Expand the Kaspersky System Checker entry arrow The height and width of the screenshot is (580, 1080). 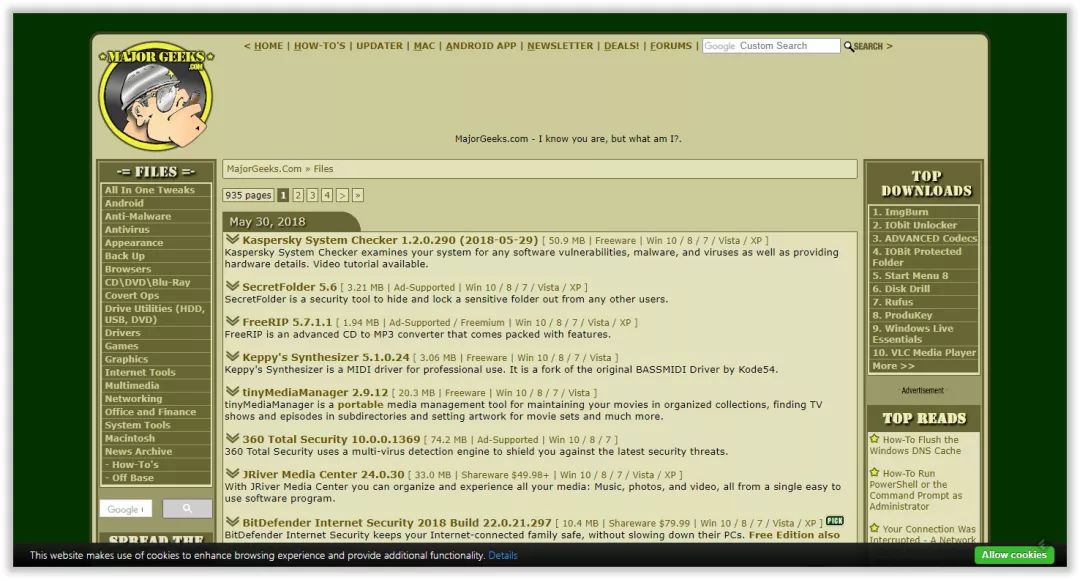232,239
